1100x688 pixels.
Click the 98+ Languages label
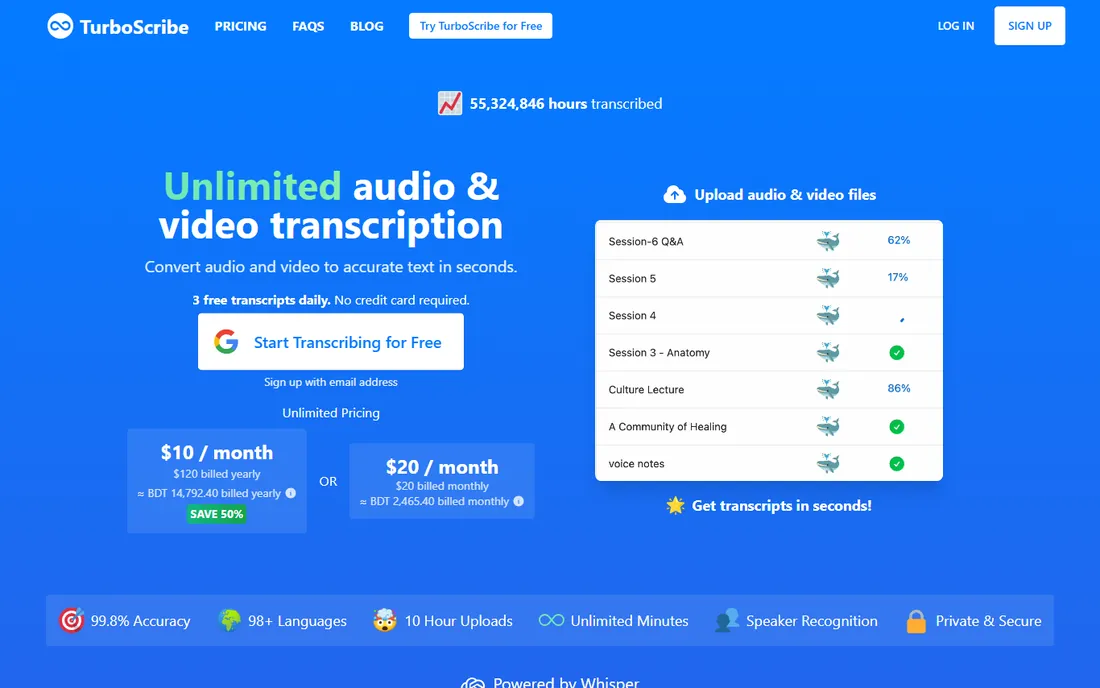coord(297,621)
